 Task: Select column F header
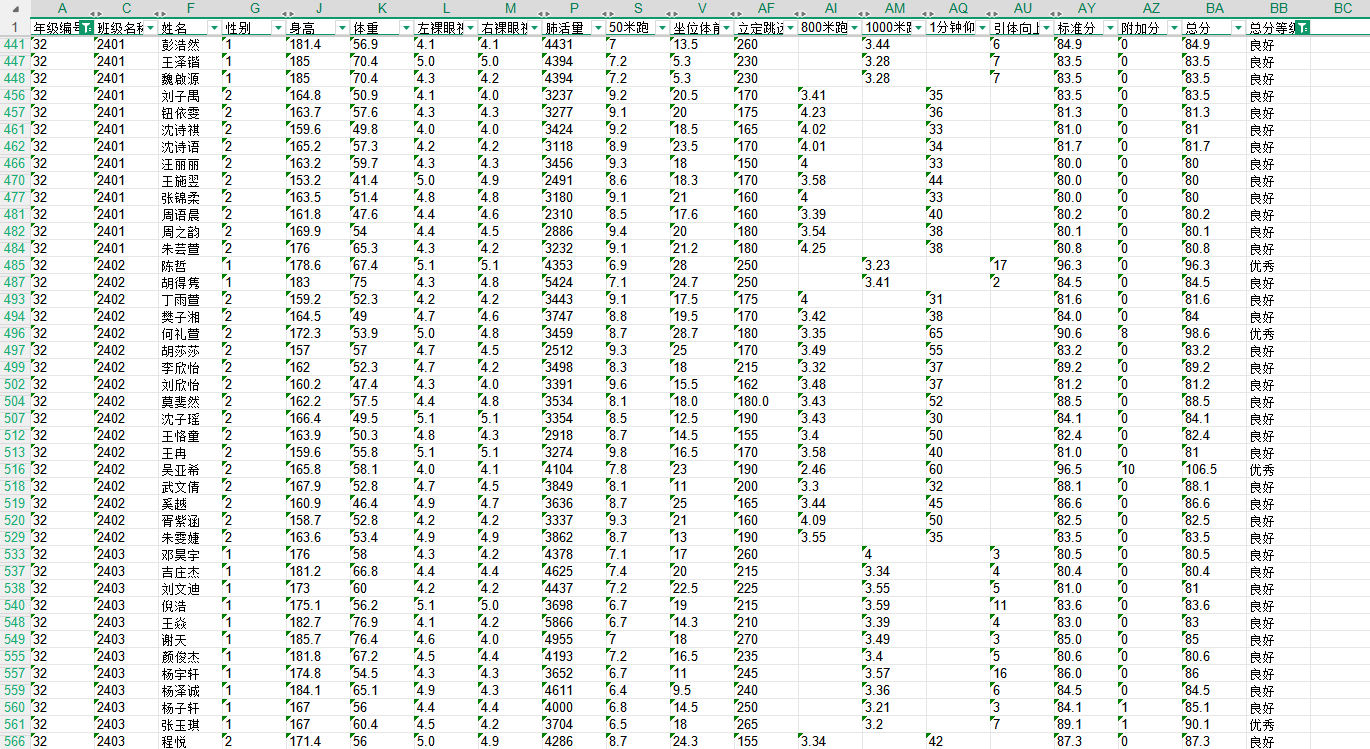(190, 8)
